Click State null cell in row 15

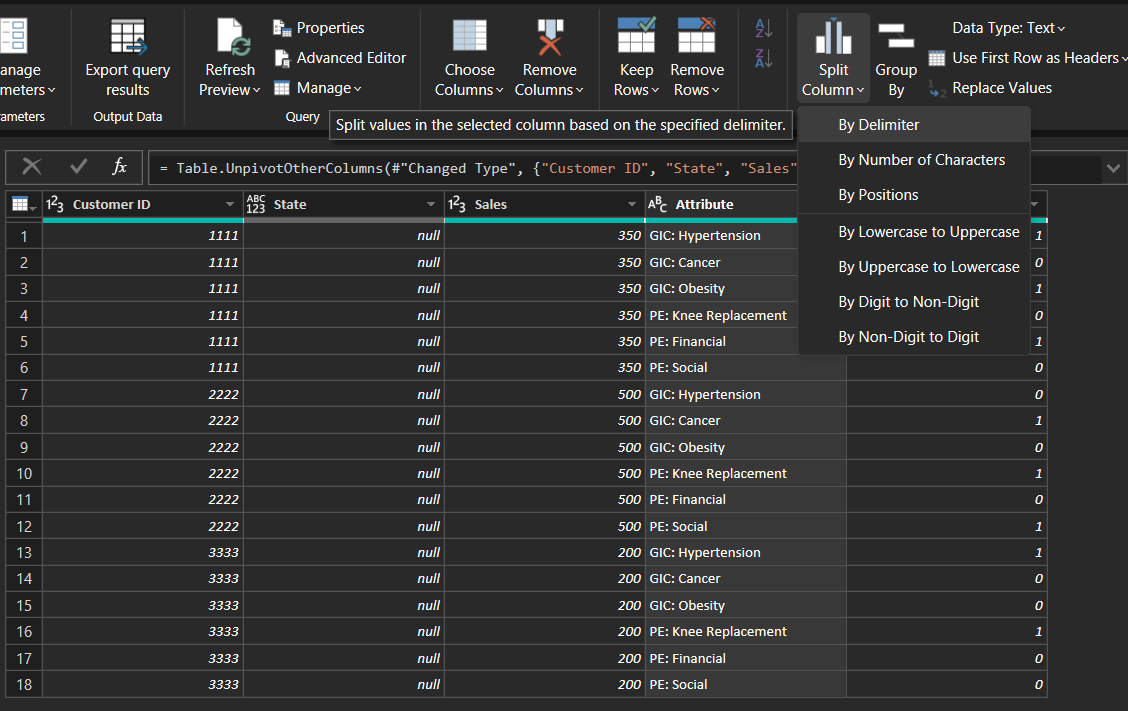click(344, 605)
